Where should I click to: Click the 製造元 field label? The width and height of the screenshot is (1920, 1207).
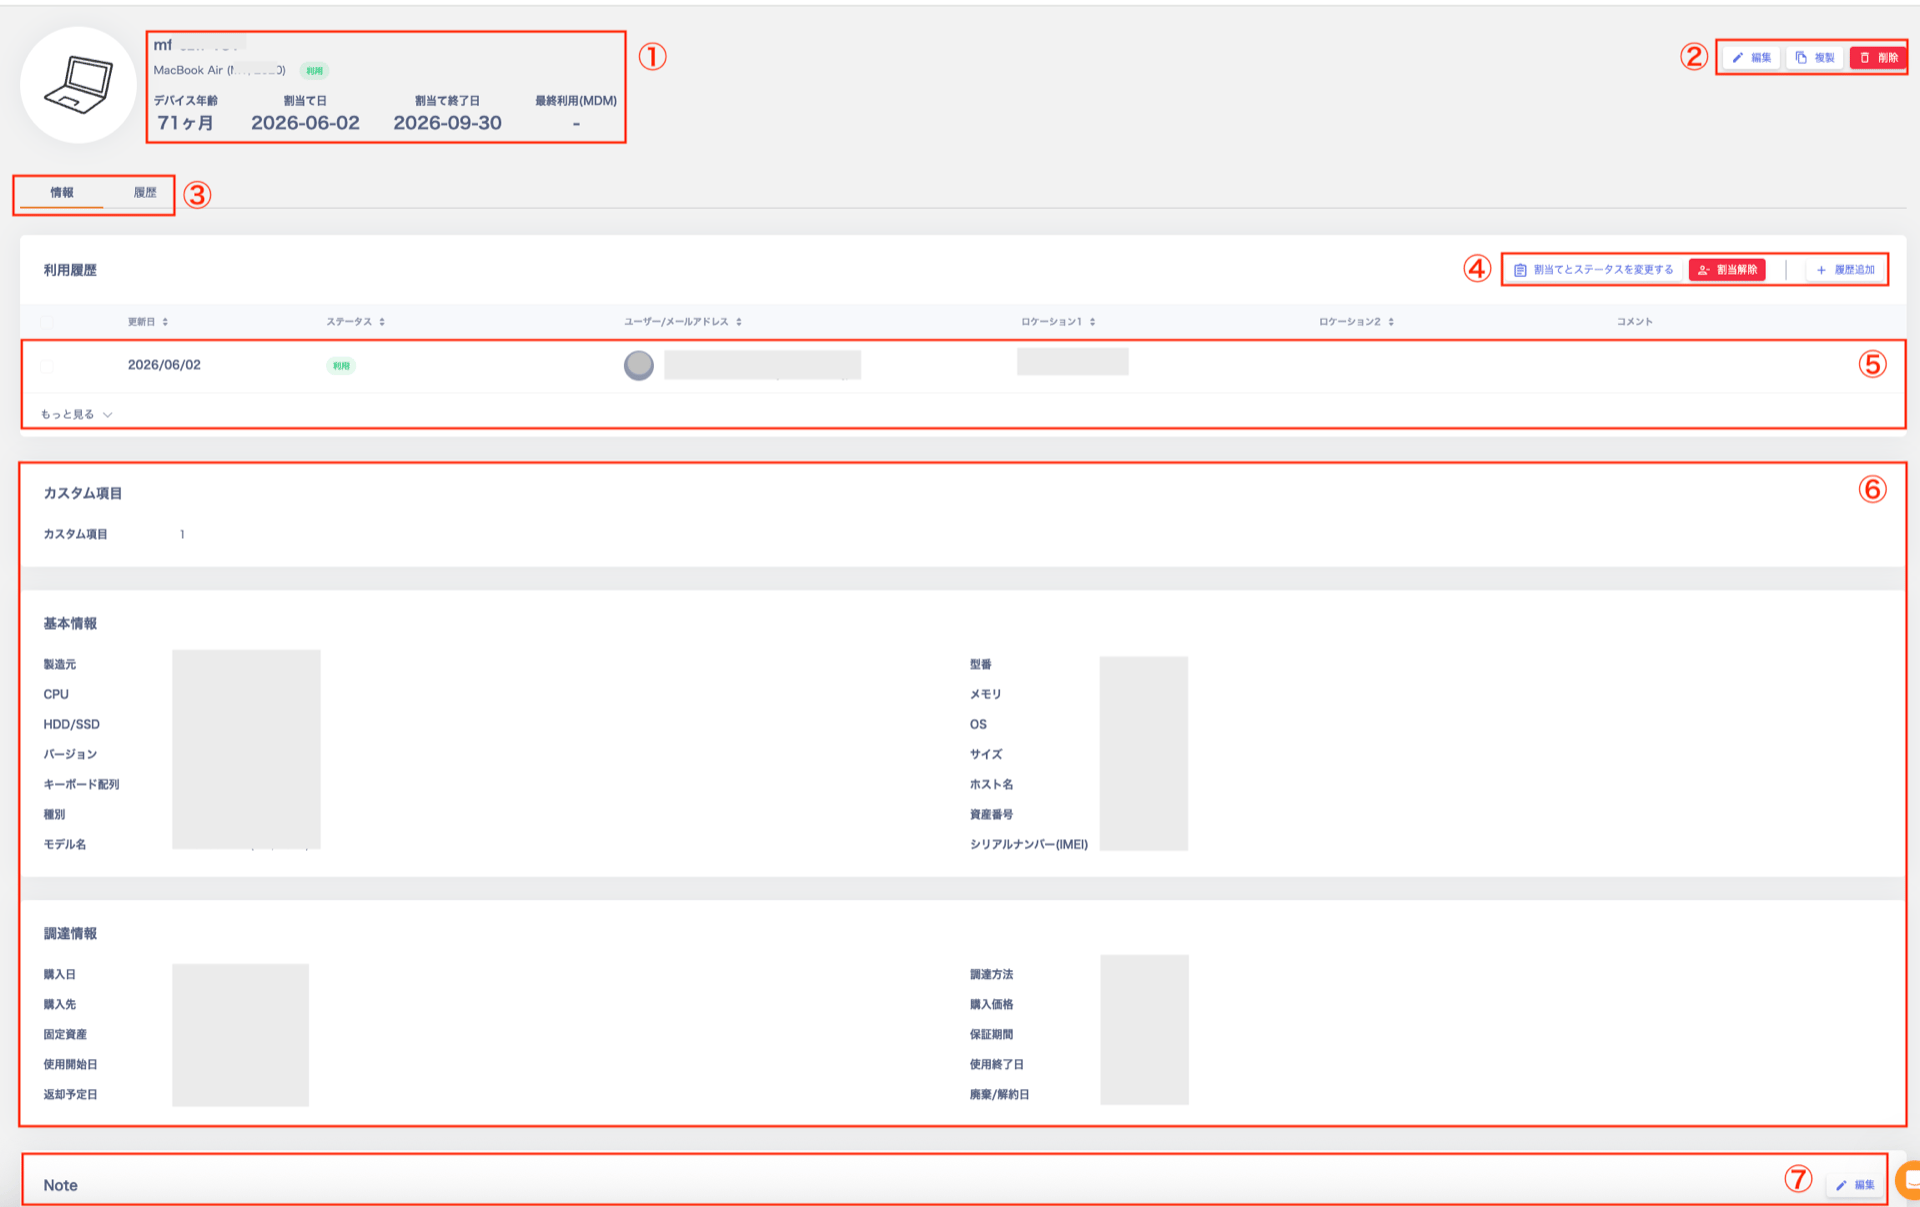point(59,664)
